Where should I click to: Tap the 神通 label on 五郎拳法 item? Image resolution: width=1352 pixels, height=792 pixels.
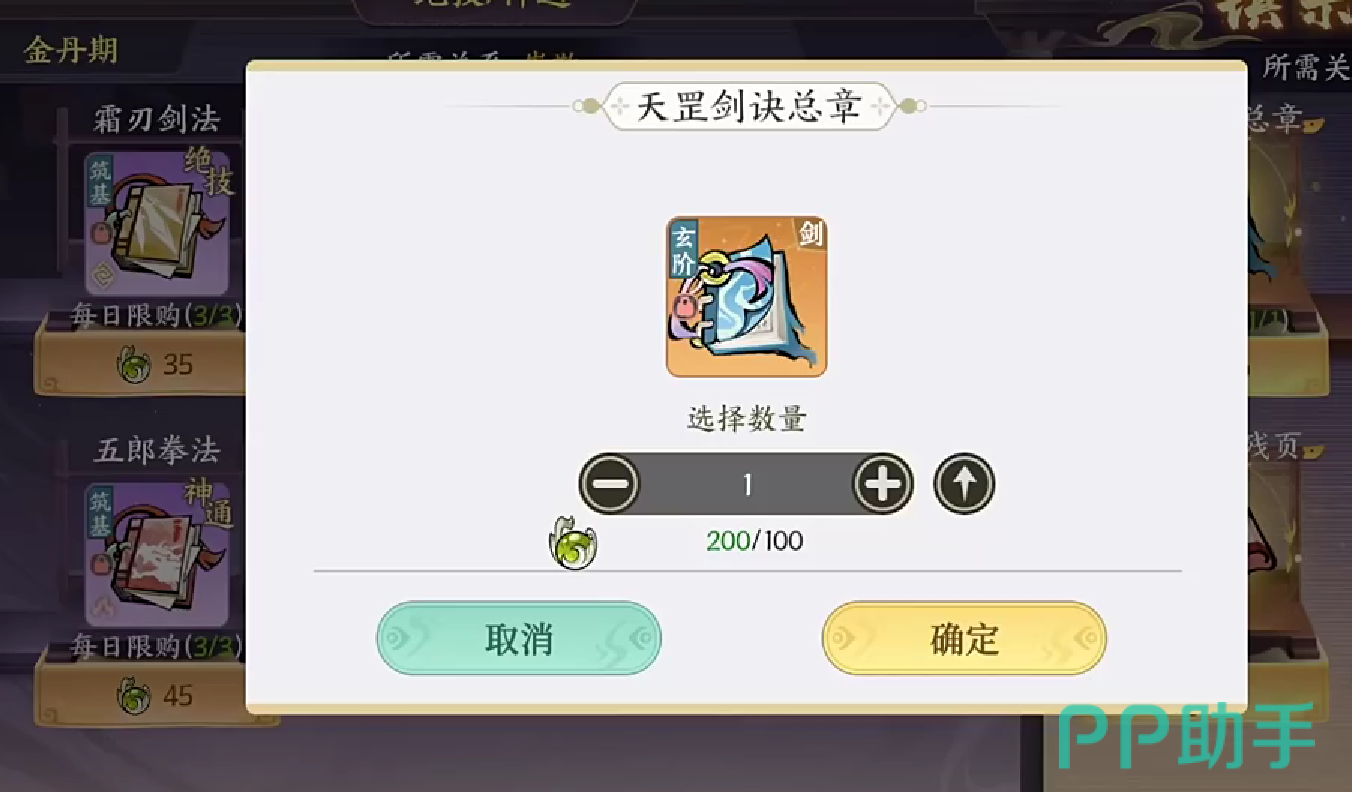tap(212, 503)
